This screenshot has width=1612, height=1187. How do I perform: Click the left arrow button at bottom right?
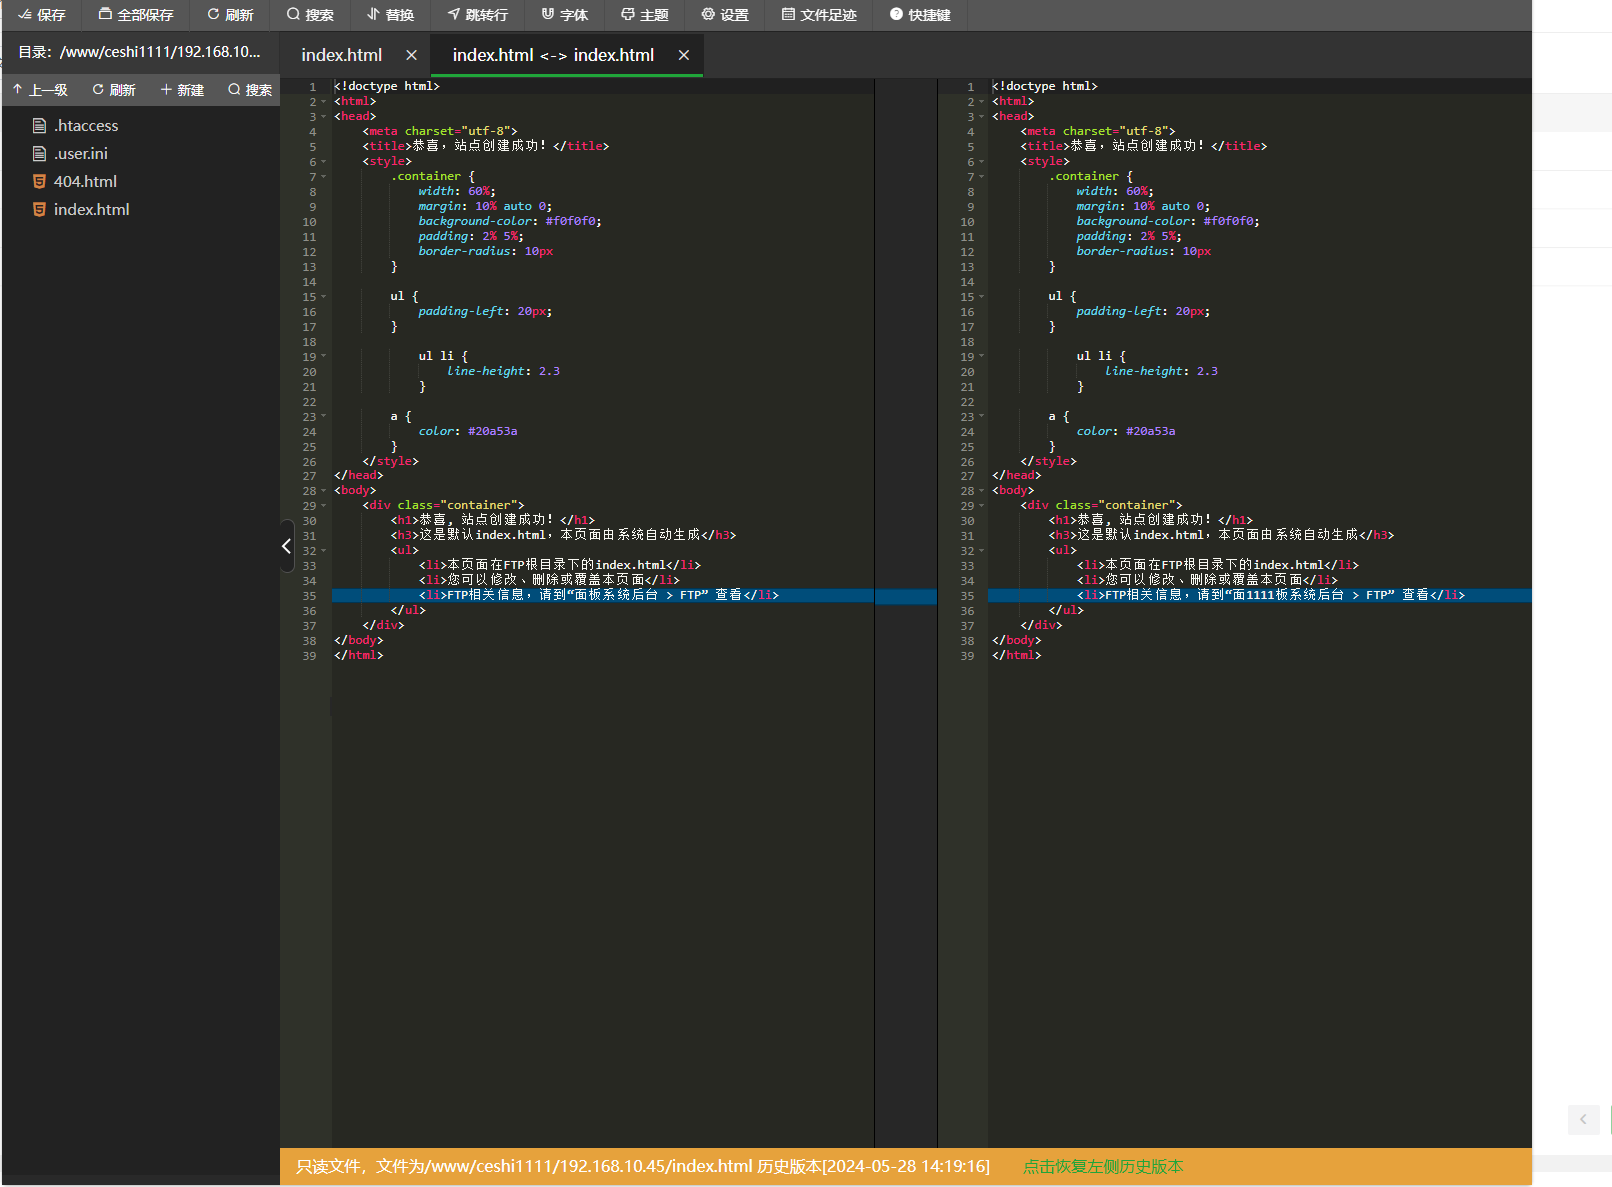tap(1583, 1119)
